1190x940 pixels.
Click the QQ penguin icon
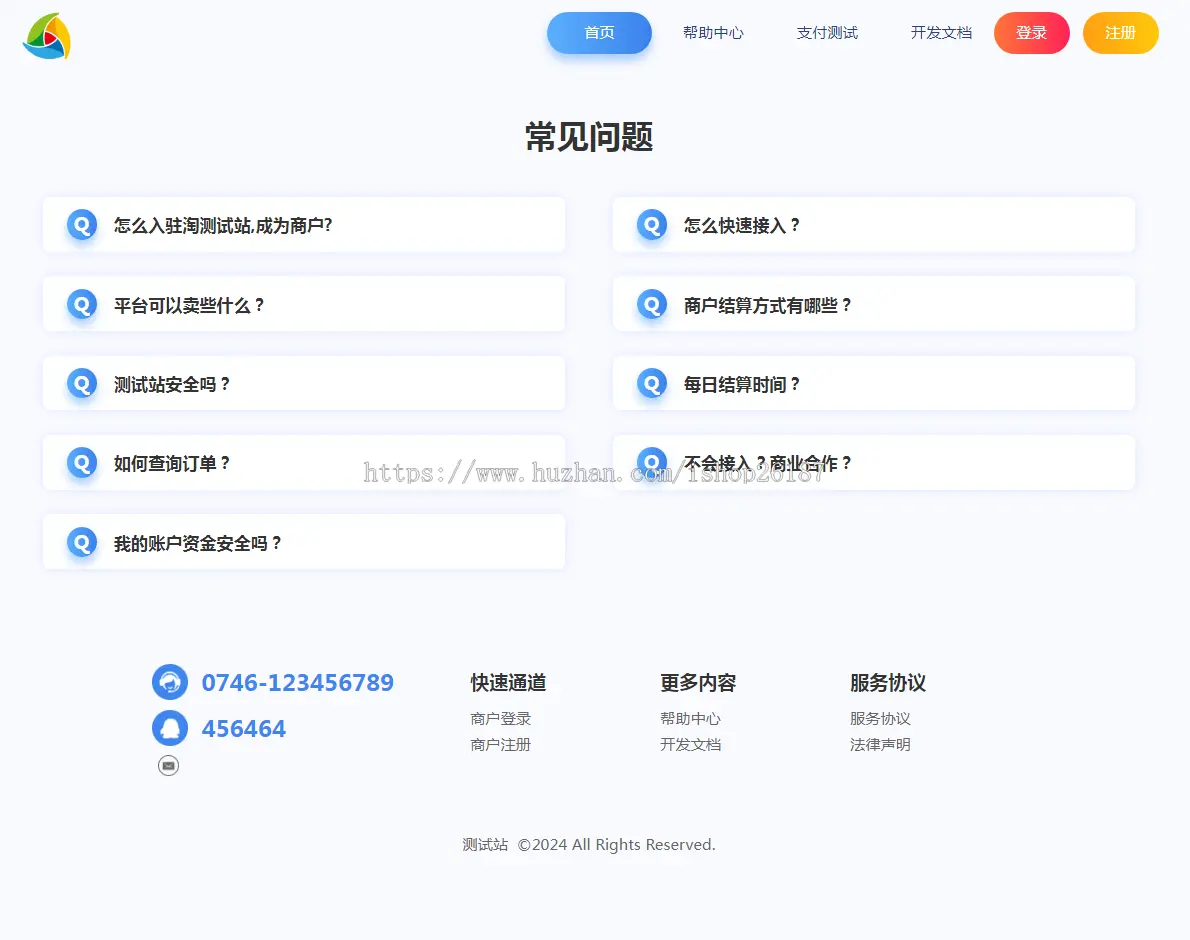[x=170, y=728]
